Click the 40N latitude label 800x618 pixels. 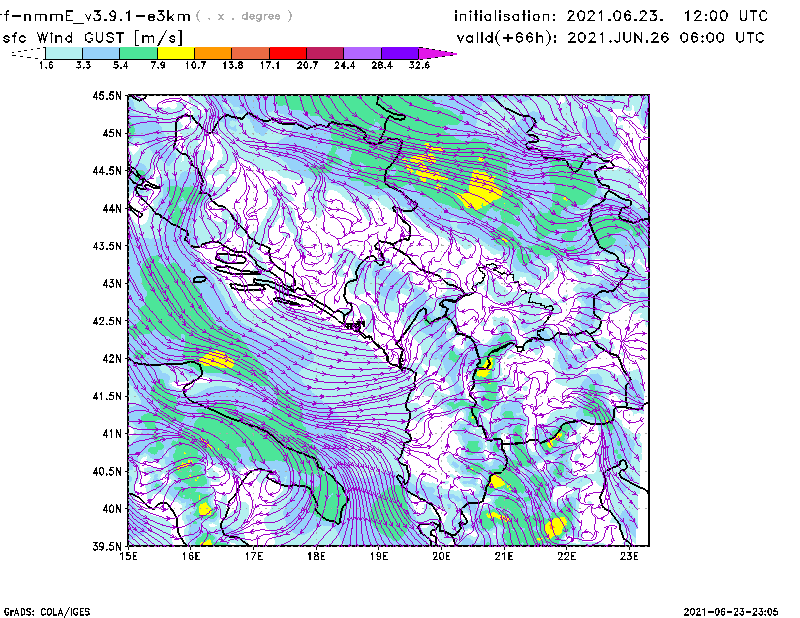point(112,509)
